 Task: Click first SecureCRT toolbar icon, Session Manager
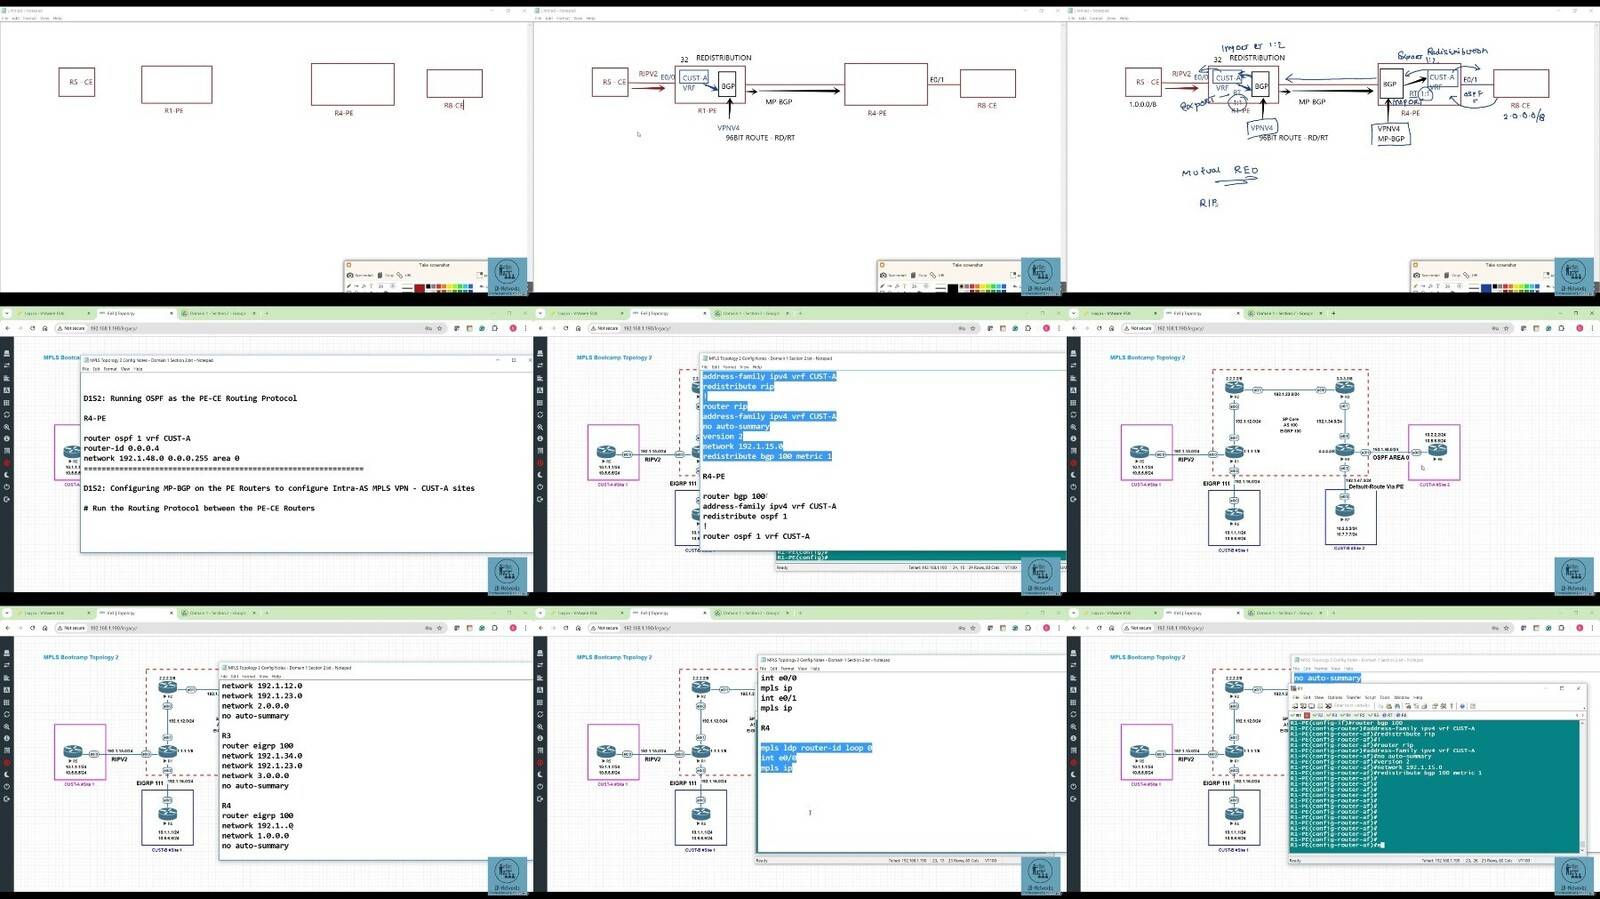1295,706
